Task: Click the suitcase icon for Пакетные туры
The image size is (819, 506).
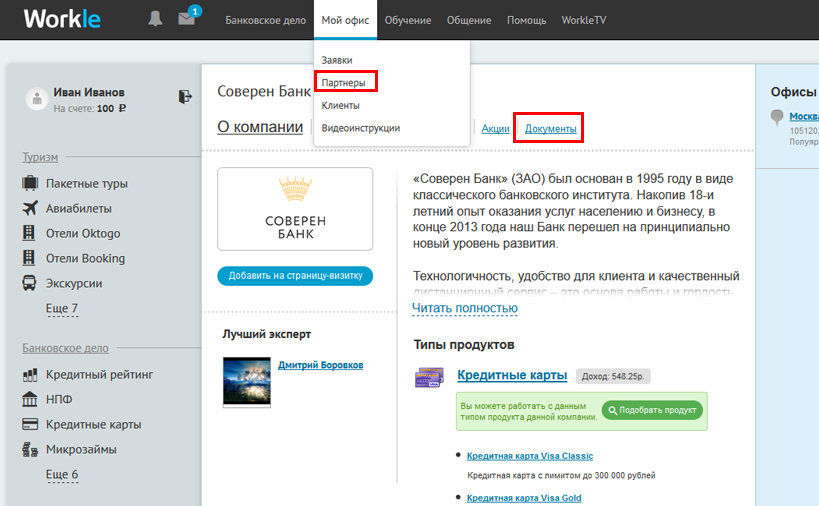Action: [x=30, y=183]
